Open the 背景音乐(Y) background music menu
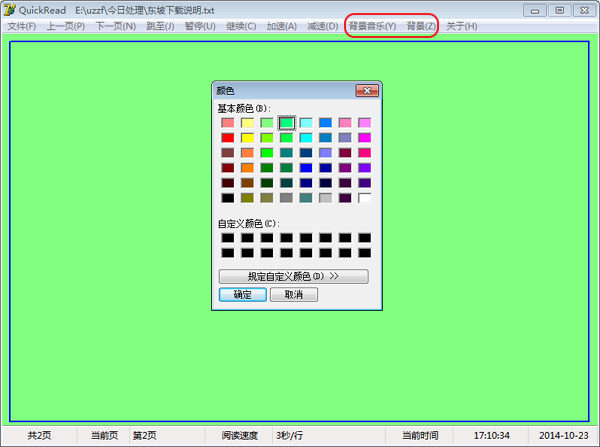600x447 pixels. coord(372,26)
